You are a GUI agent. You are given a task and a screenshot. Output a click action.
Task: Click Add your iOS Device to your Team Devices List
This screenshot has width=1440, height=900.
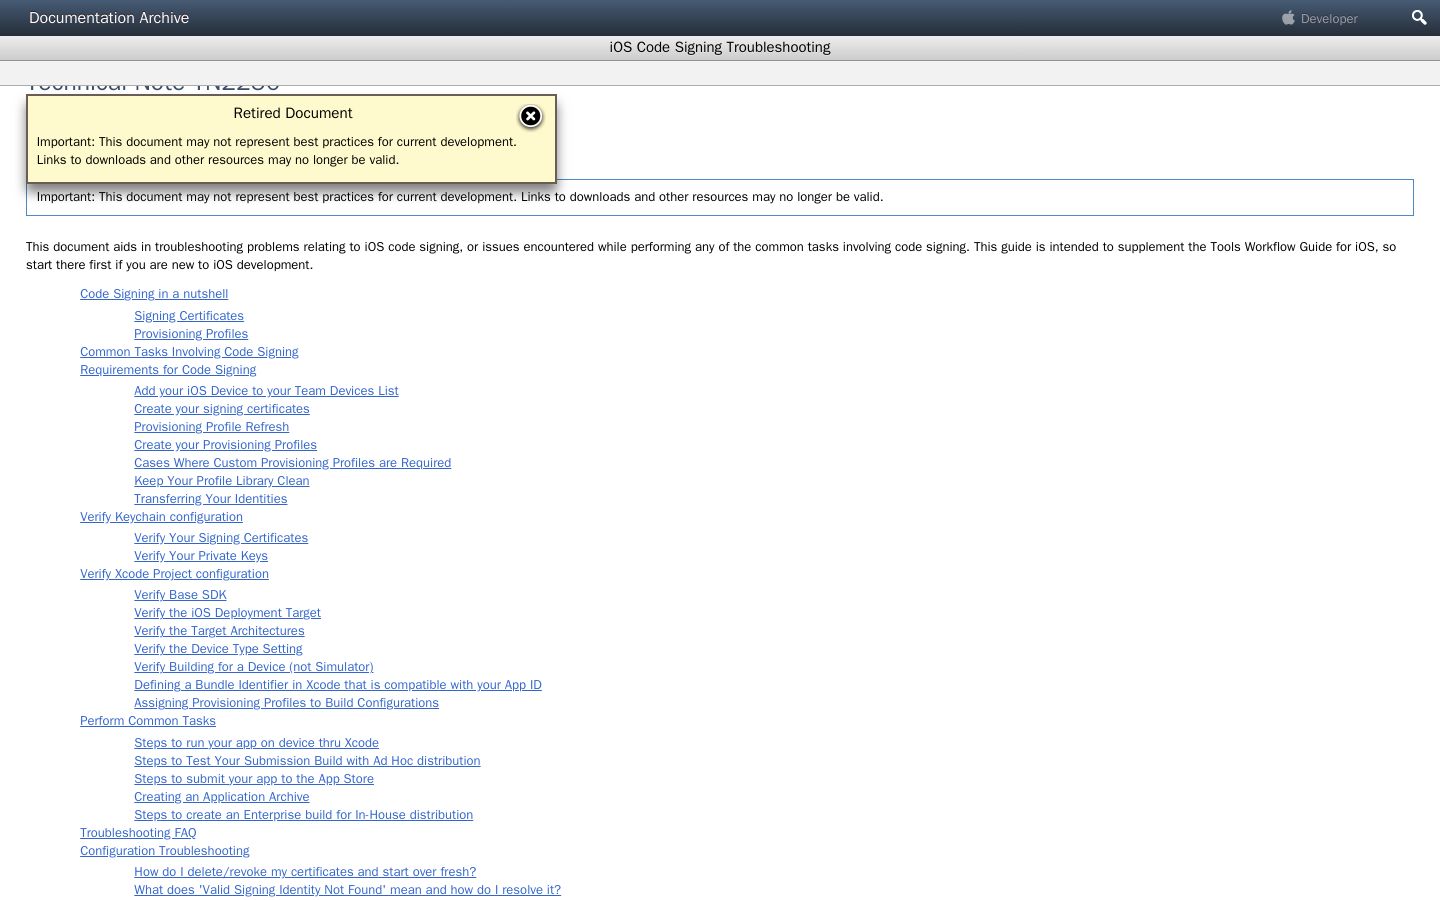(x=266, y=391)
